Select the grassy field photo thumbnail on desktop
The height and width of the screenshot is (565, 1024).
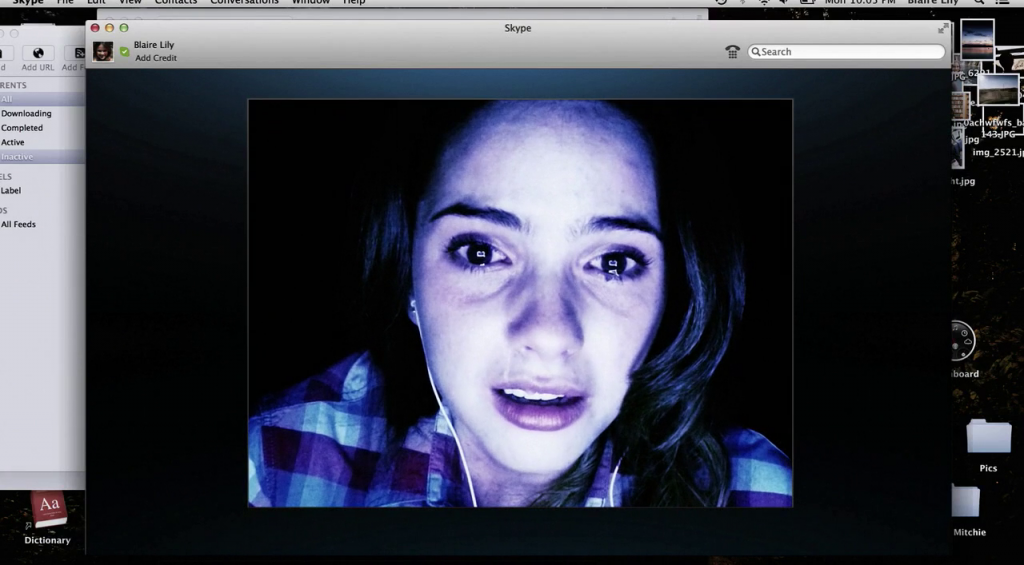click(x=998, y=89)
